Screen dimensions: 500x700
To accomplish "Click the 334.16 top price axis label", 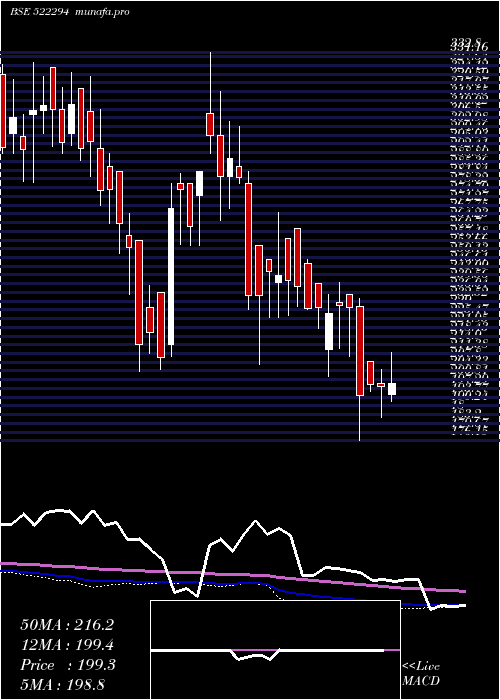I will 470,46.
